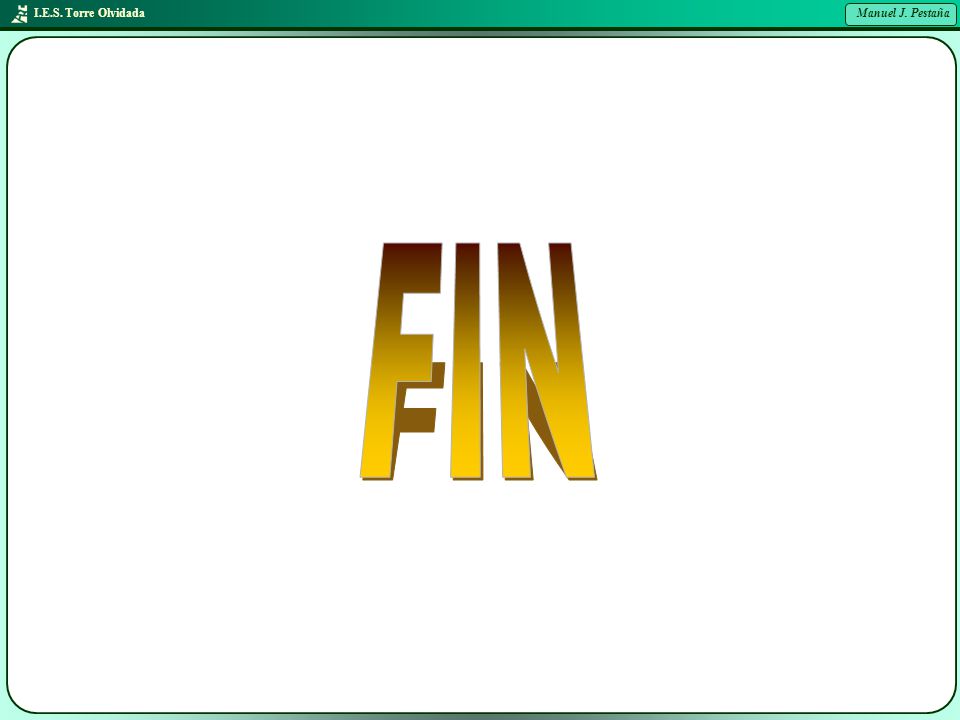
Task: Click the I.E.S. Torre Olvidada title text
Action: click(x=89, y=13)
